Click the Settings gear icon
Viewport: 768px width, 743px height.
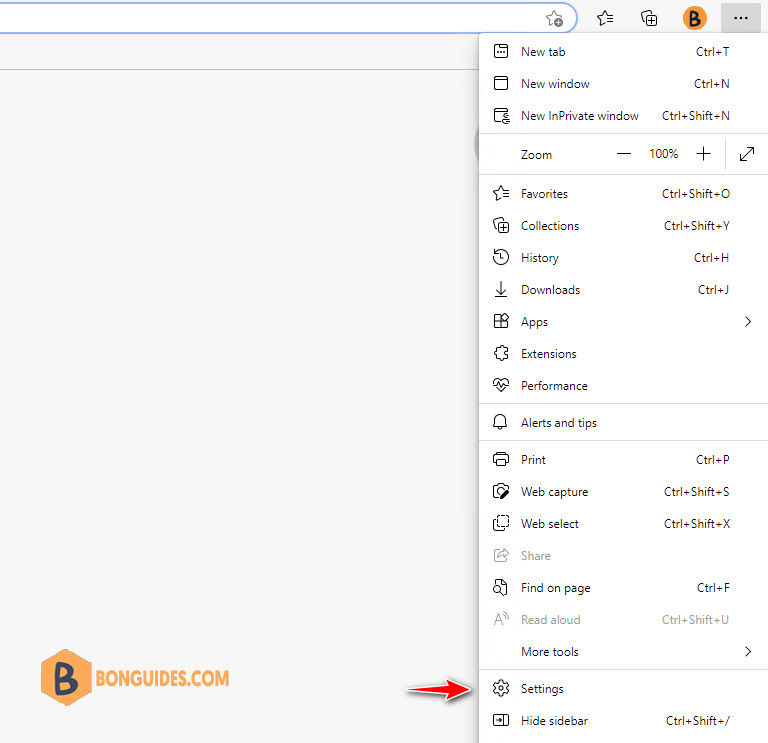click(x=501, y=688)
